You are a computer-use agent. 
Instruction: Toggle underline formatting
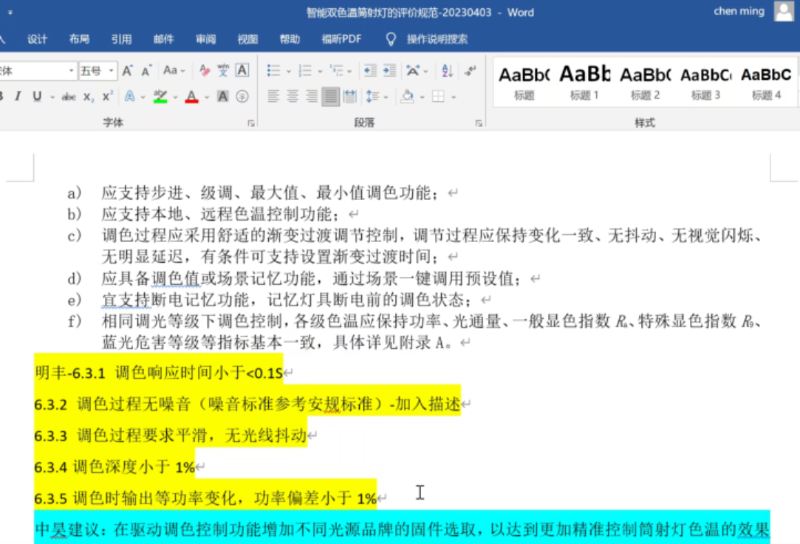36,97
